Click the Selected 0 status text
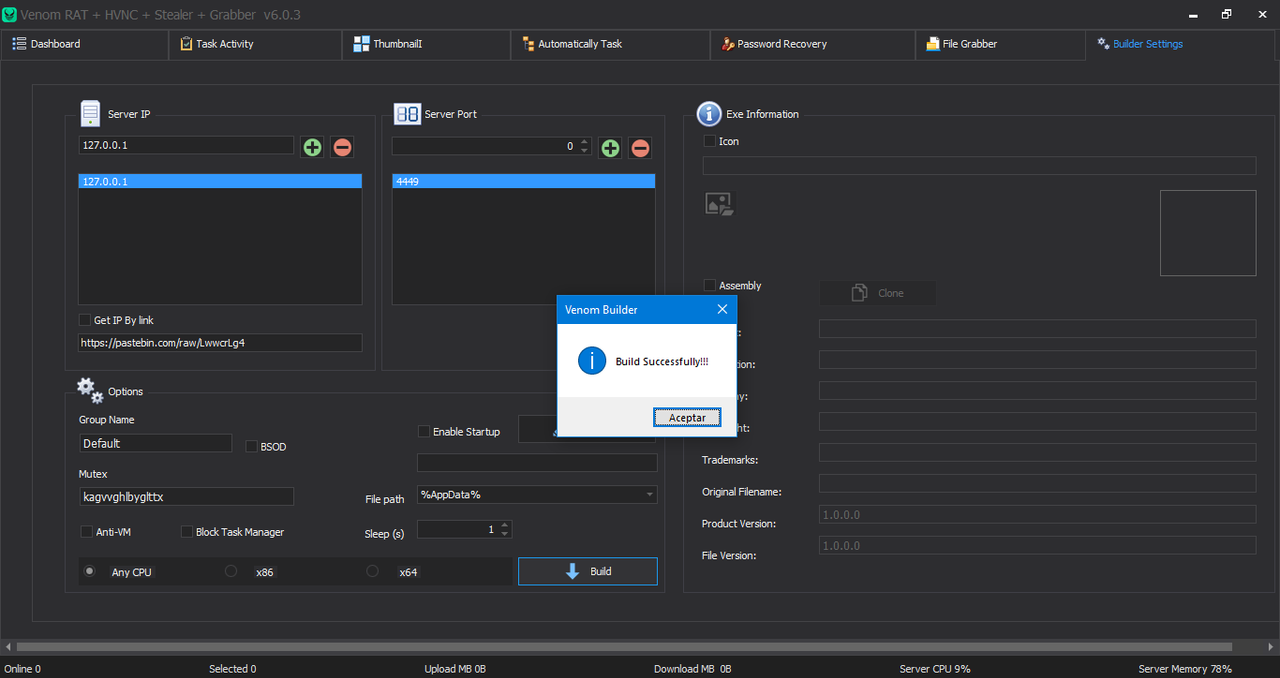 point(232,668)
